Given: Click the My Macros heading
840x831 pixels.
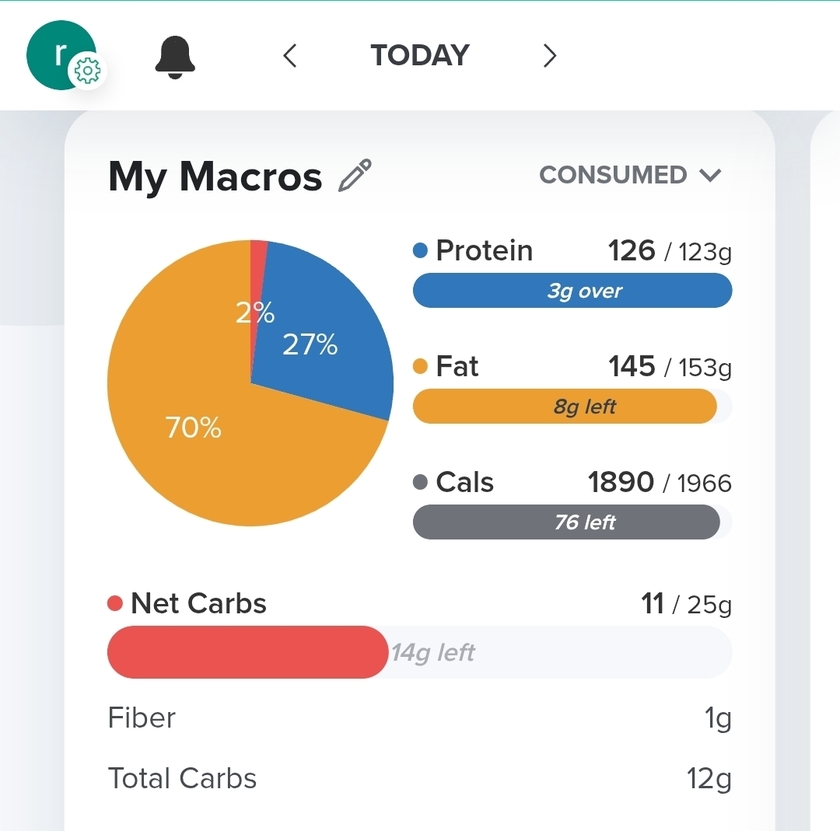Looking at the screenshot, I should coord(215,177).
